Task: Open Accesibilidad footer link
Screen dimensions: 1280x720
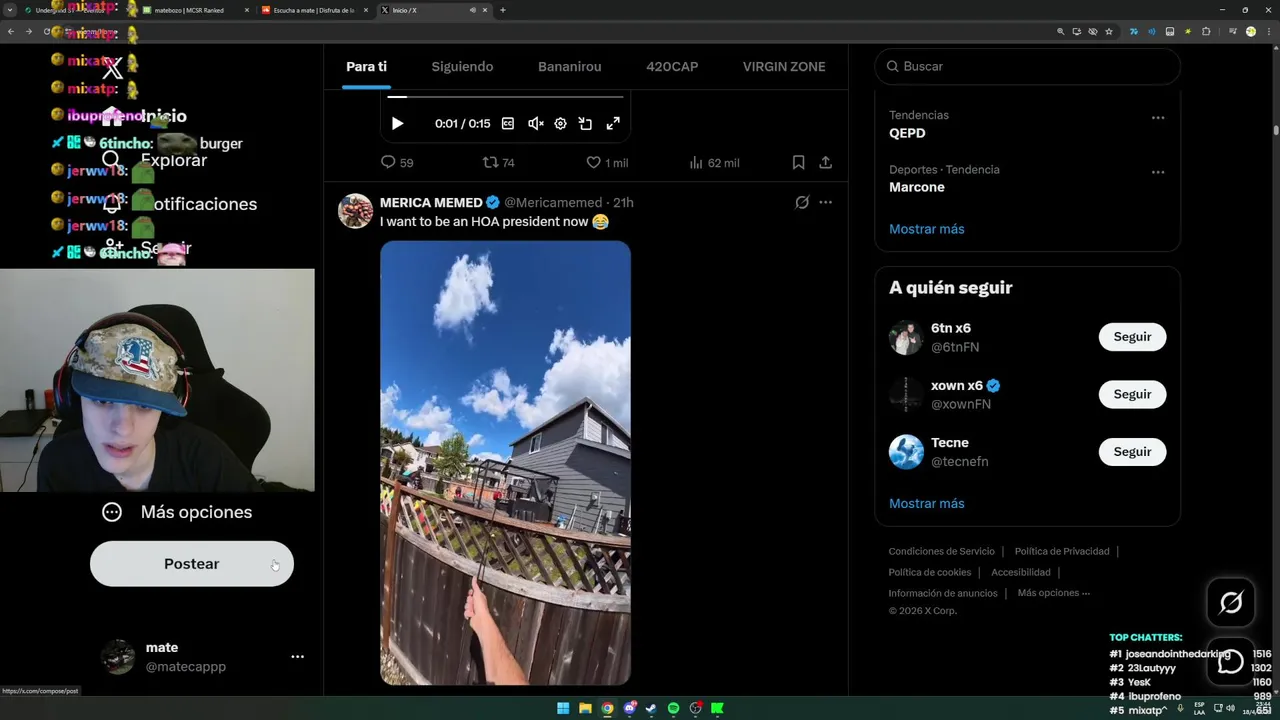Action: click(x=1021, y=572)
